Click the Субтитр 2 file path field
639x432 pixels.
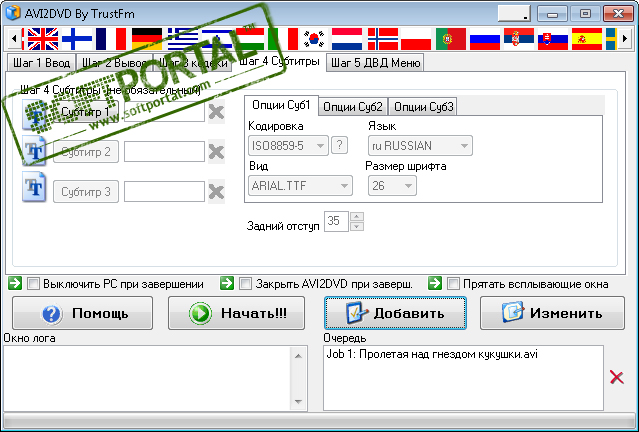tap(164, 152)
